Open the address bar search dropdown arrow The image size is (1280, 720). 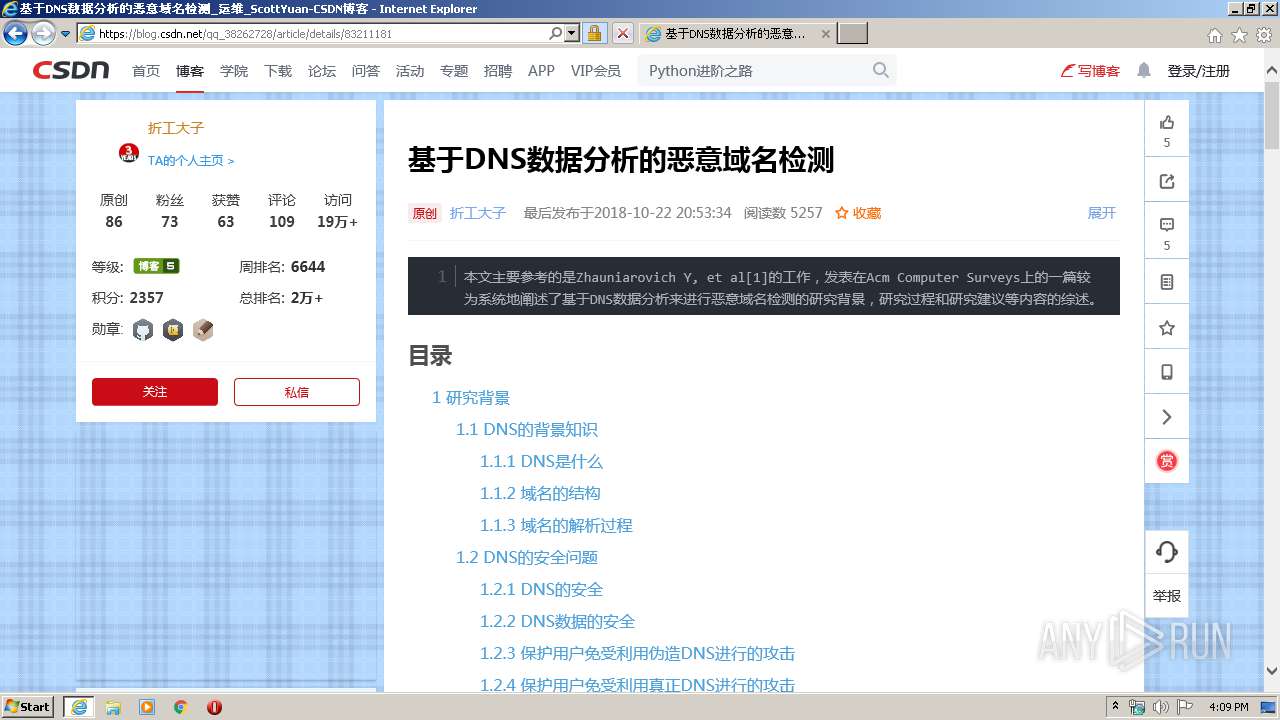tap(572, 33)
